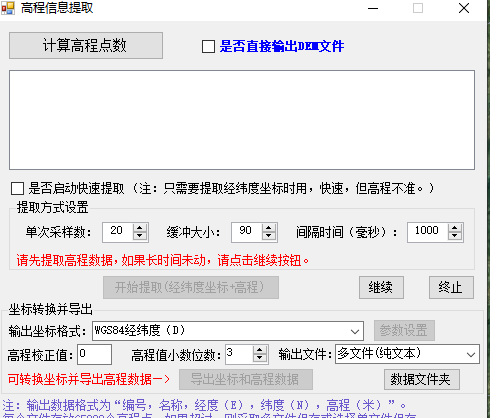Focus the 间隔时间(毫秒) value field
Viewport: 490px width, 418px height.
click(428, 232)
